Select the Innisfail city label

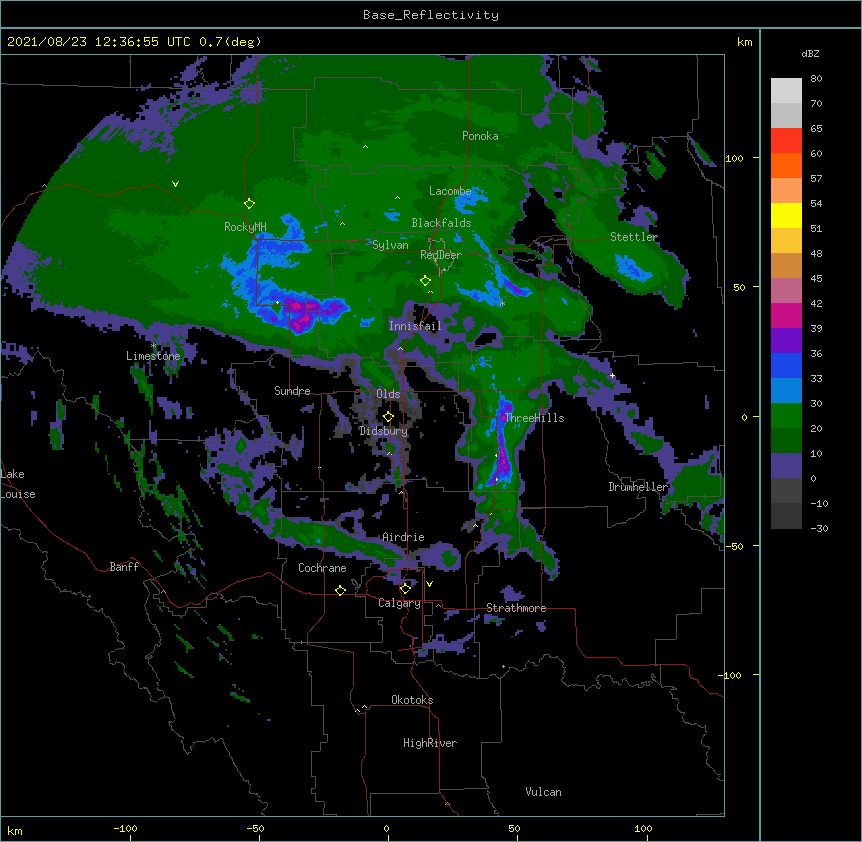415,326
